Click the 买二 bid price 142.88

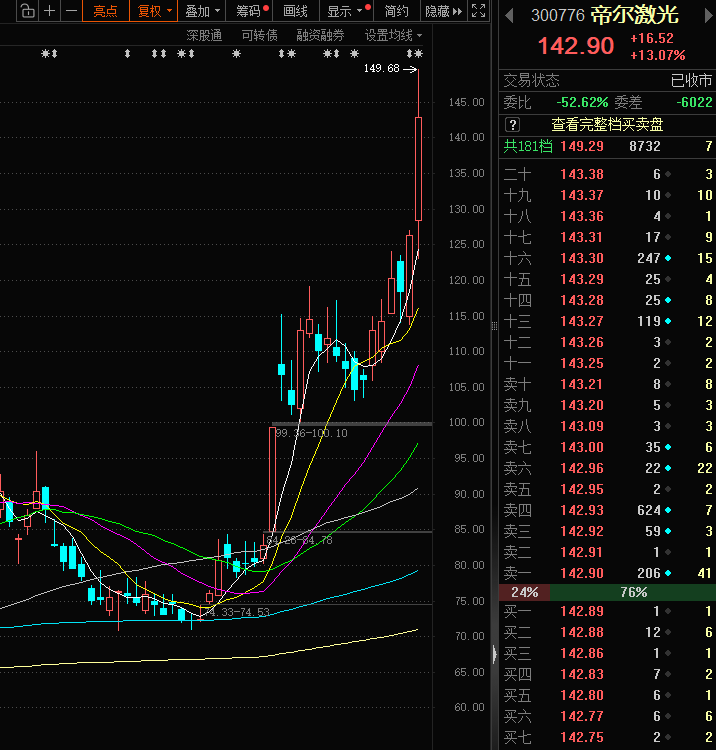click(x=582, y=632)
